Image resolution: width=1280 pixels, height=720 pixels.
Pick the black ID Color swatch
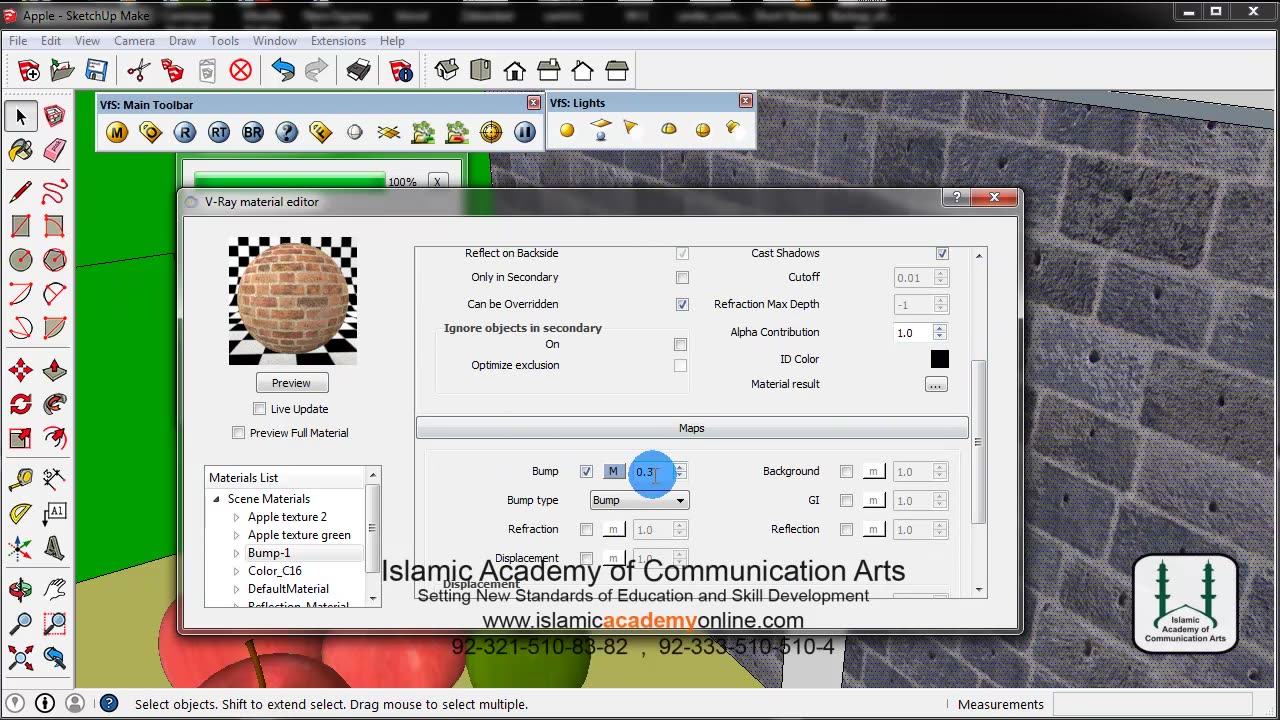coord(939,359)
